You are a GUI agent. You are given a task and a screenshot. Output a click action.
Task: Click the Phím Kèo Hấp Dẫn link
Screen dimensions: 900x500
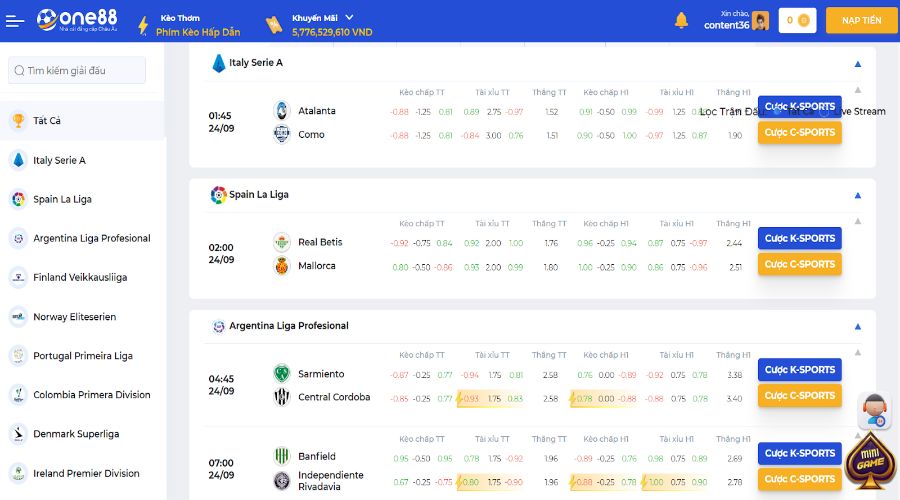(198, 32)
